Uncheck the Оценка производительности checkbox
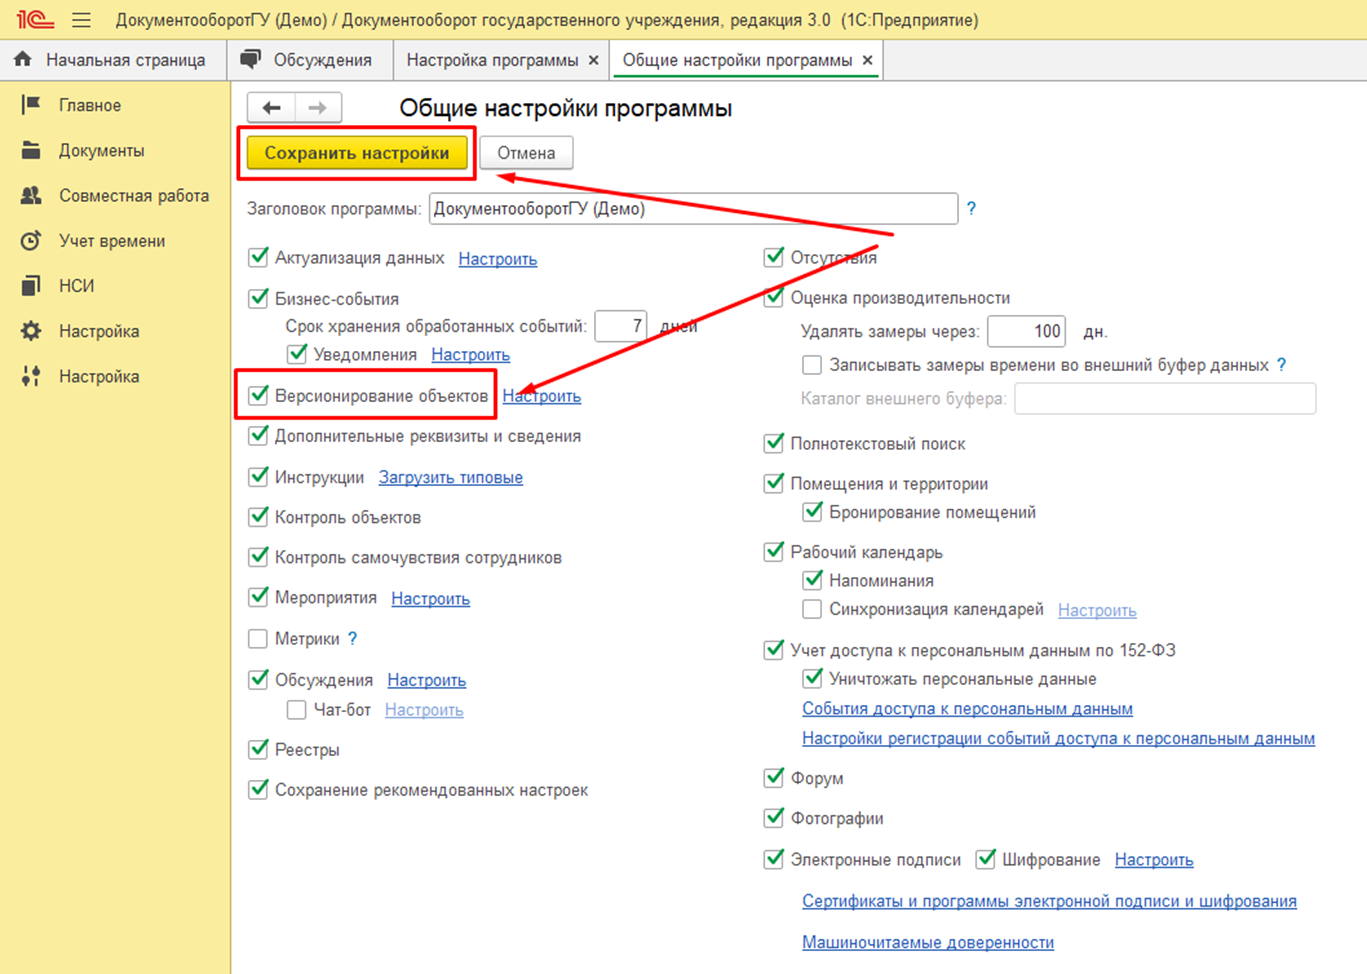This screenshot has height=974, width=1367. 773,297
